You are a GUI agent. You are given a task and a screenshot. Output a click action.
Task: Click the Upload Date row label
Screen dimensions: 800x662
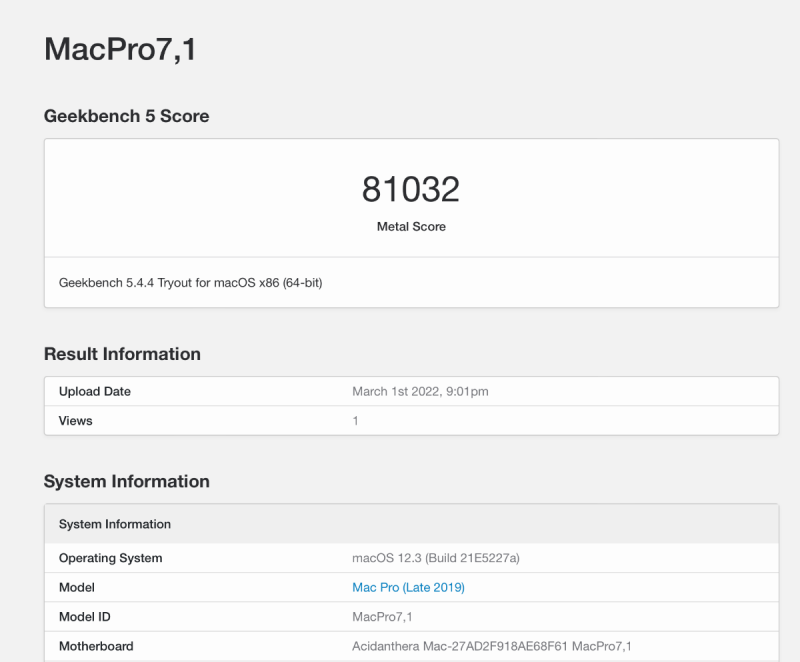[x=95, y=391]
